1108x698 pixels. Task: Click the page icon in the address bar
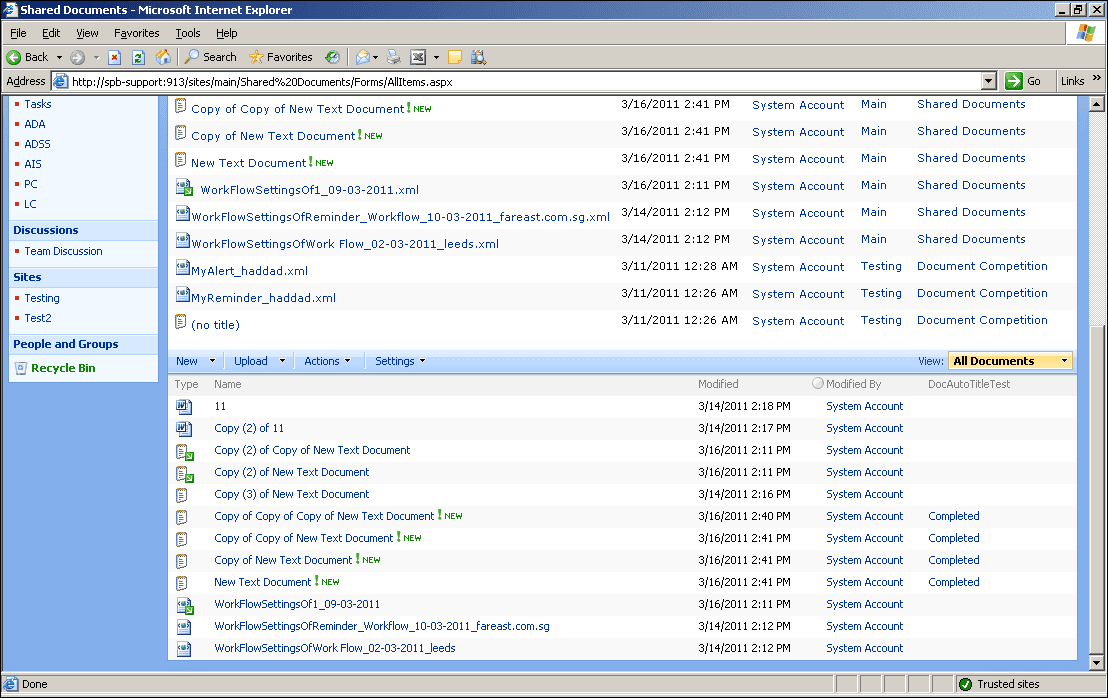(61, 81)
